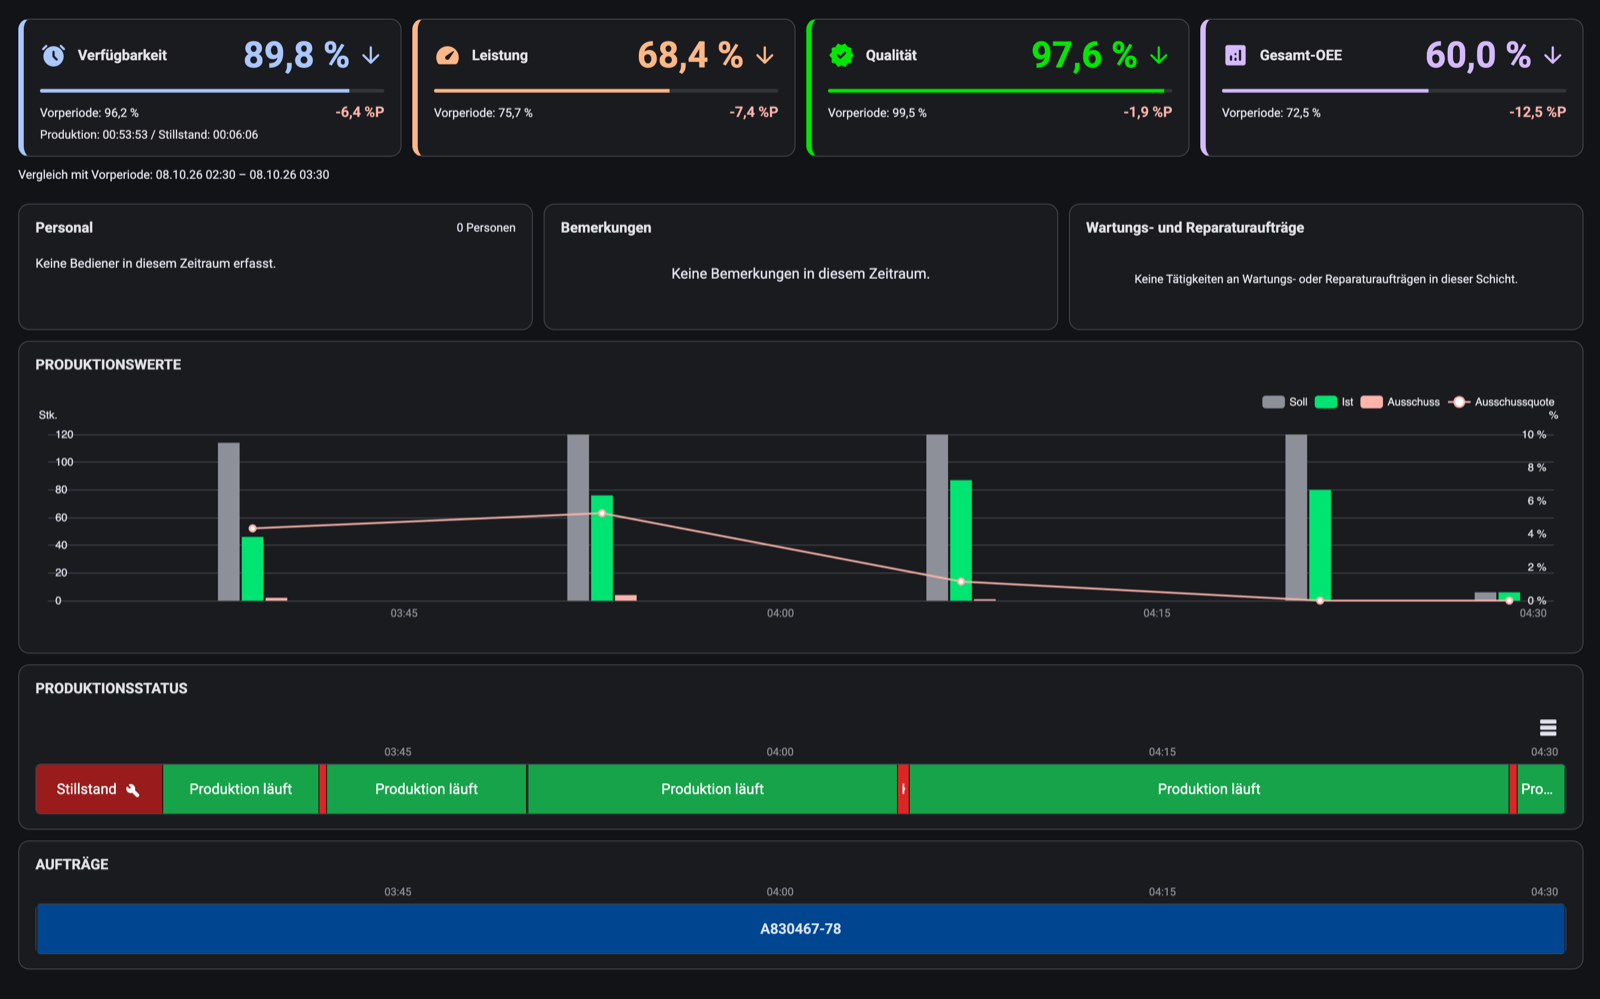The width and height of the screenshot is (1600, 999).
Task: Select the Produktion läuft segment spanning 04:00
Action: [x=712, y=789]
